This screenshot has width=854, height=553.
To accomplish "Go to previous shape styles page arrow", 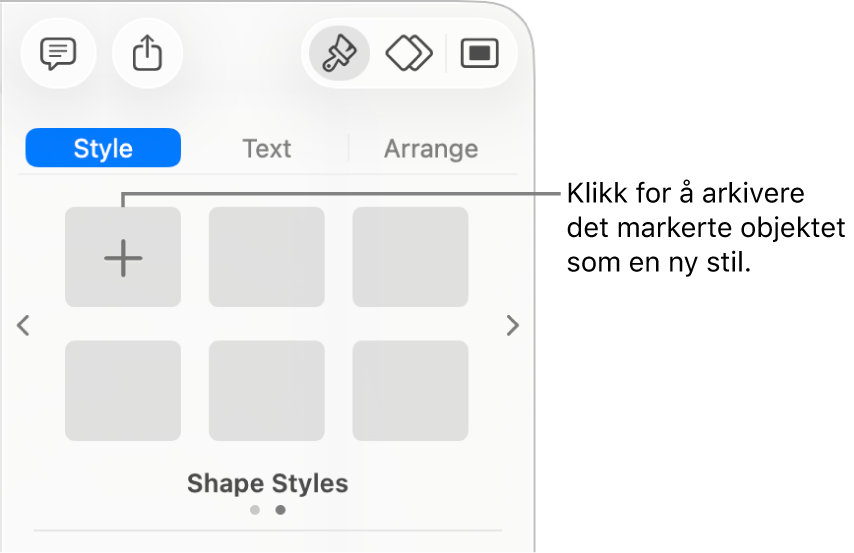I will point(24,325).
